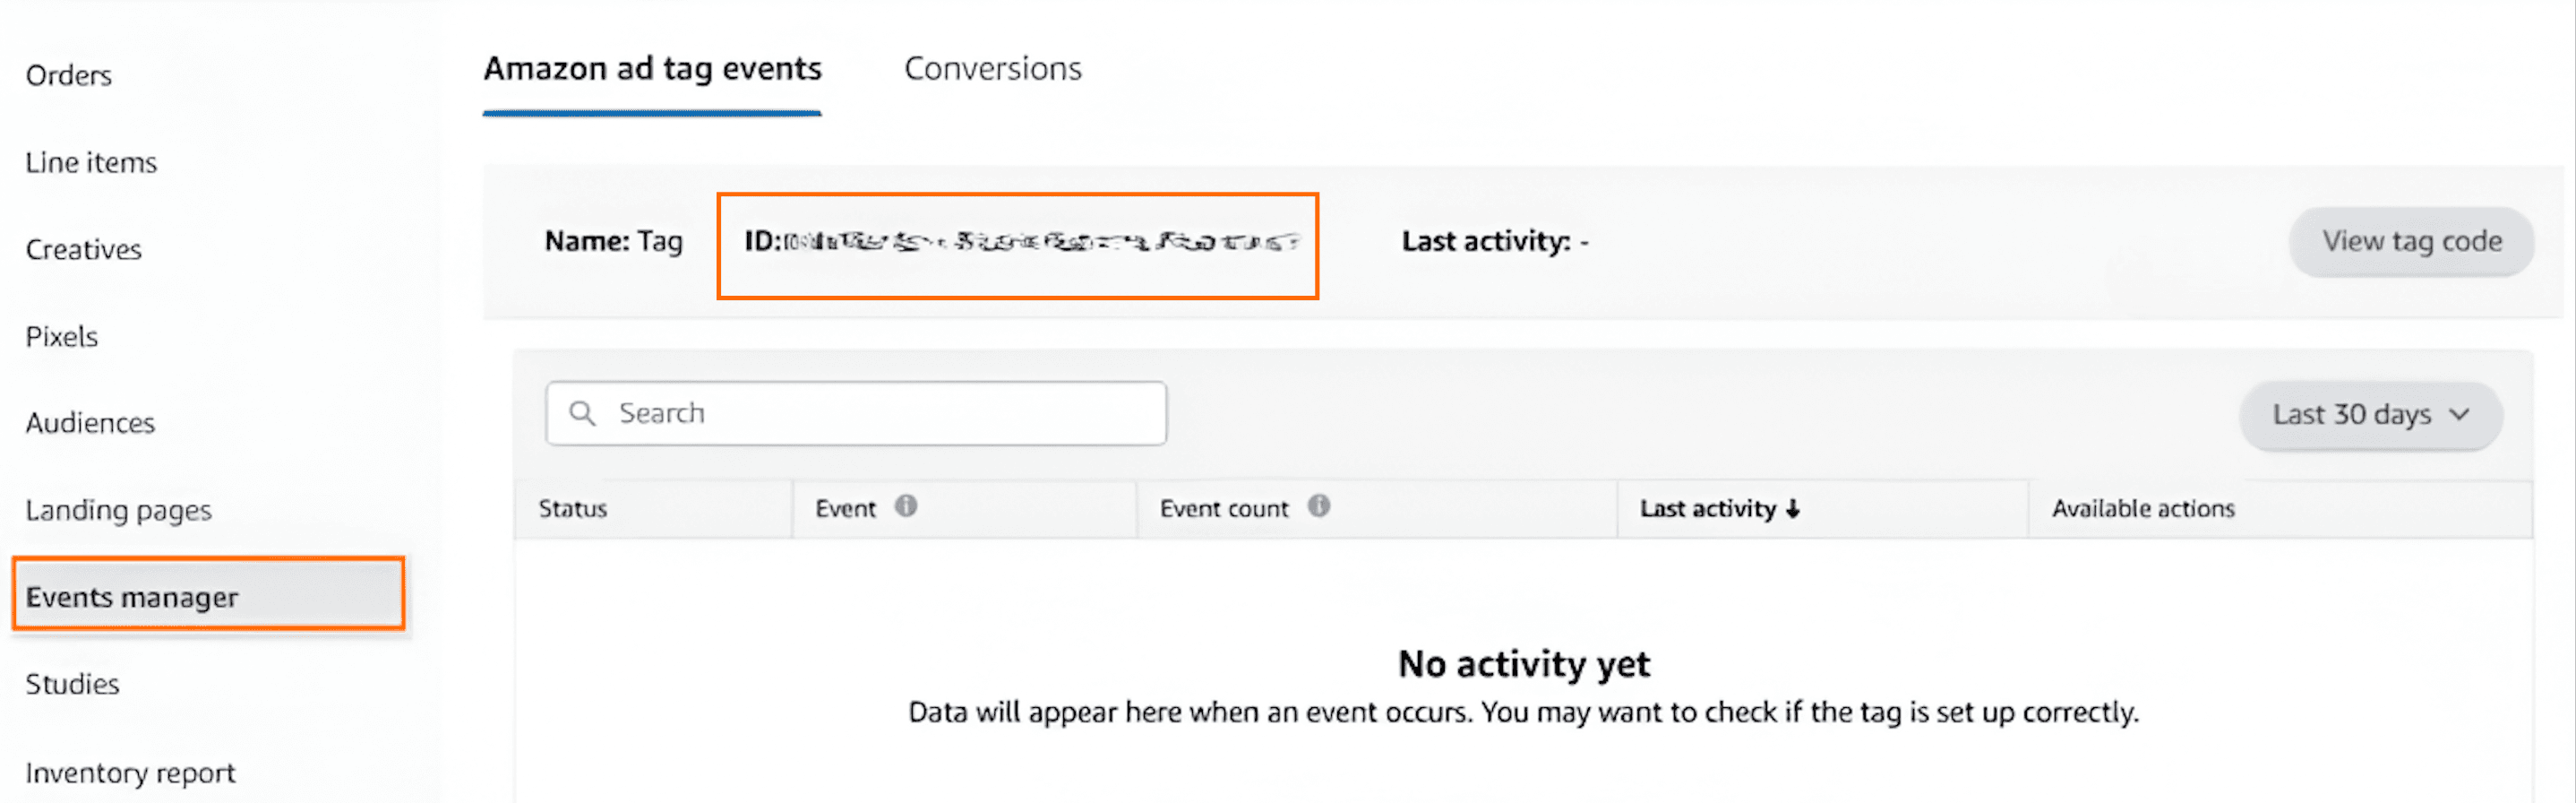Viewport: 2576px width, 803px height.
Task: Go to Studies
Action: click(72, 685)
